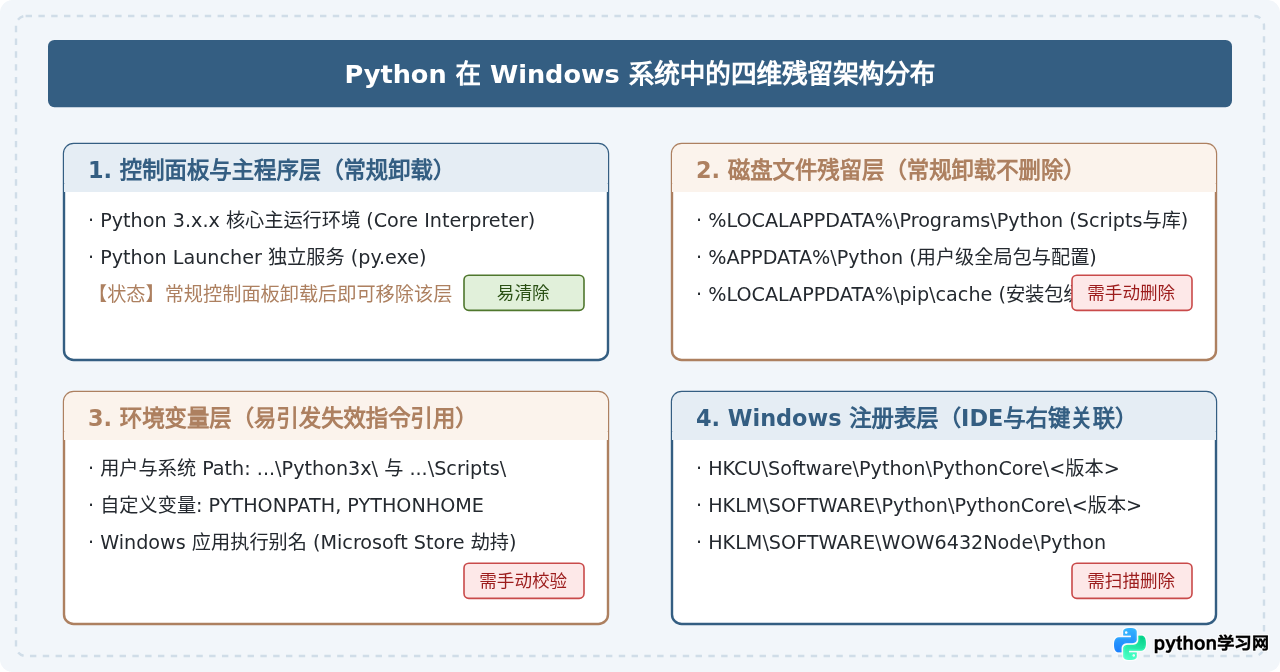
Task: Click the %APPDATA%\Python line
Action: point(897,257)
